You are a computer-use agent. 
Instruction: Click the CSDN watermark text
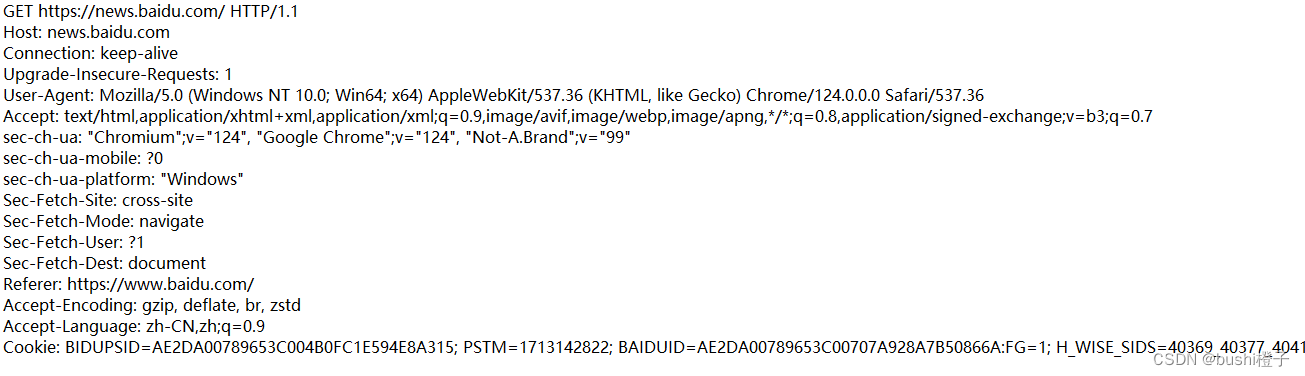(1221, 359)
